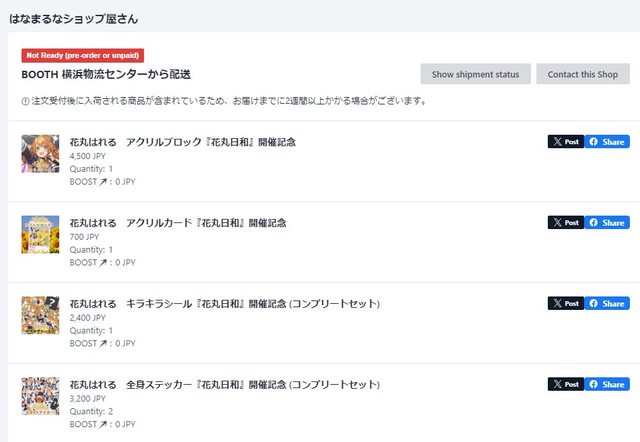Open the 全身ステッカー complete set title link
This screenshot has height=442, width=640.
coord(224,384)
